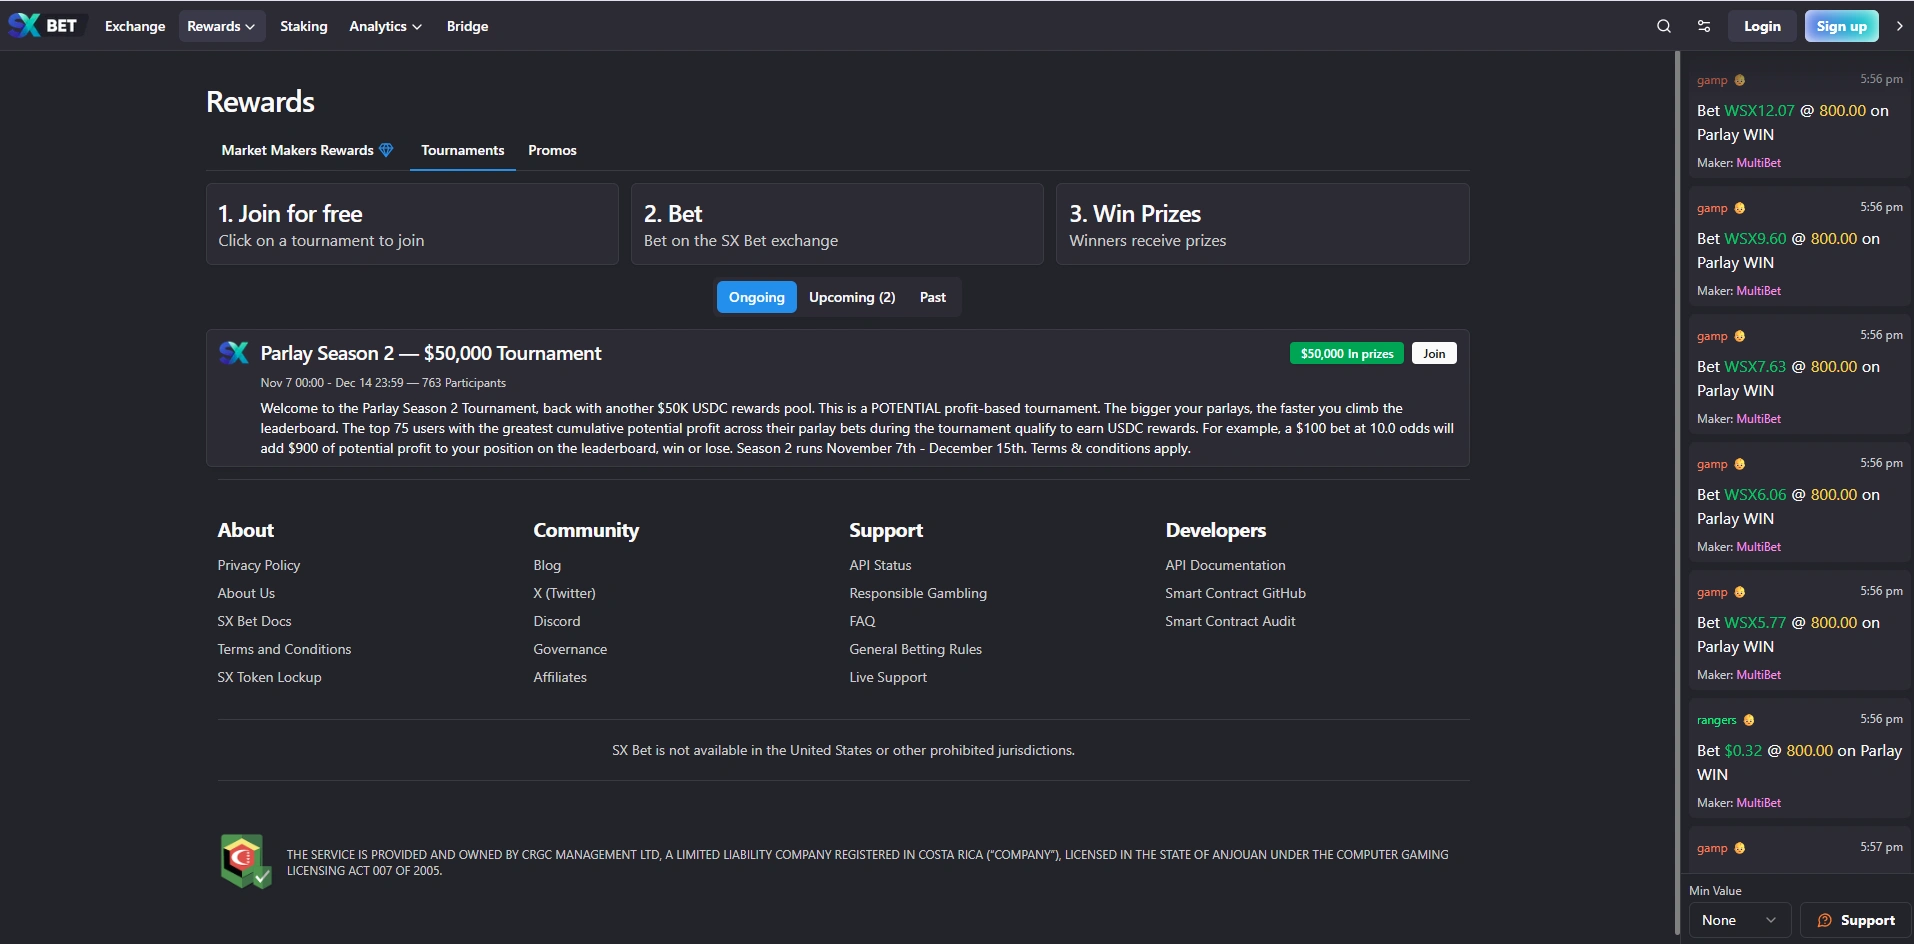This screenshot has height=944, width=1914.
Task: Click the $50,000 in prizes badge
Action: (x=1347, y=353)
